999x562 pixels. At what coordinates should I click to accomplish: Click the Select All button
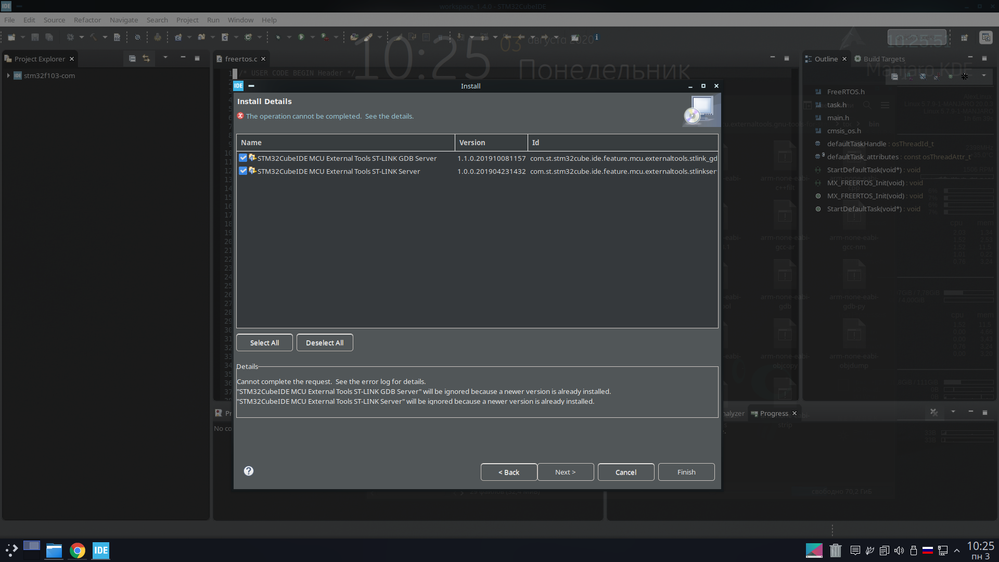tap(264, 343)
